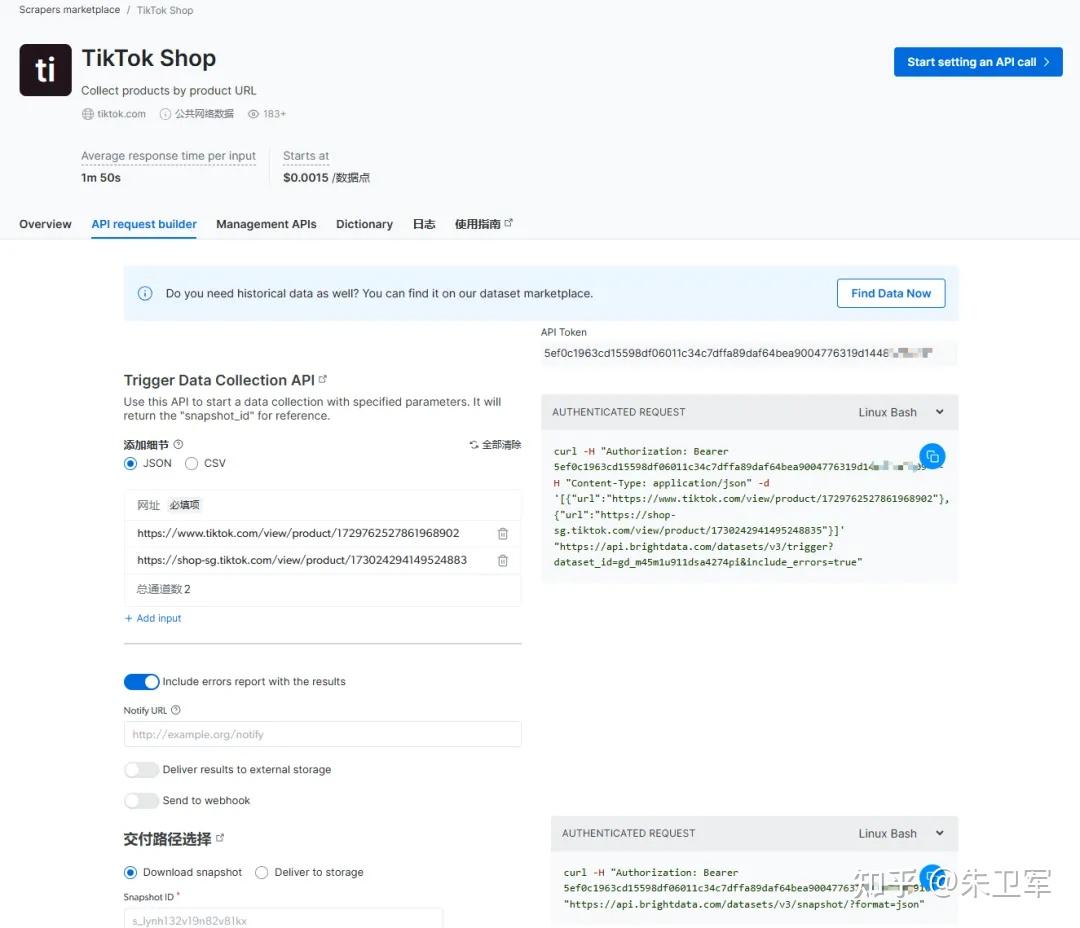Toggle Include errors report with the results
This screenshot has height=928, width=1080.
pyautogui.click(x=141, y=681)
